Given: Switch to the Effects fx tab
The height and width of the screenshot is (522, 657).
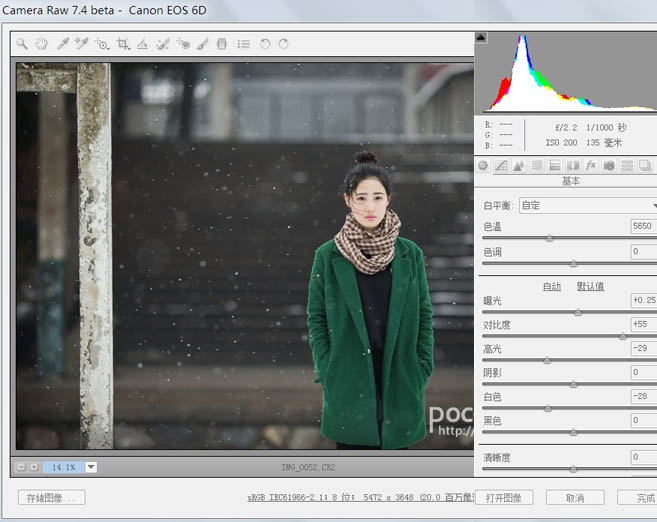Looking at the screenshot, I should (x=591, y=165).
